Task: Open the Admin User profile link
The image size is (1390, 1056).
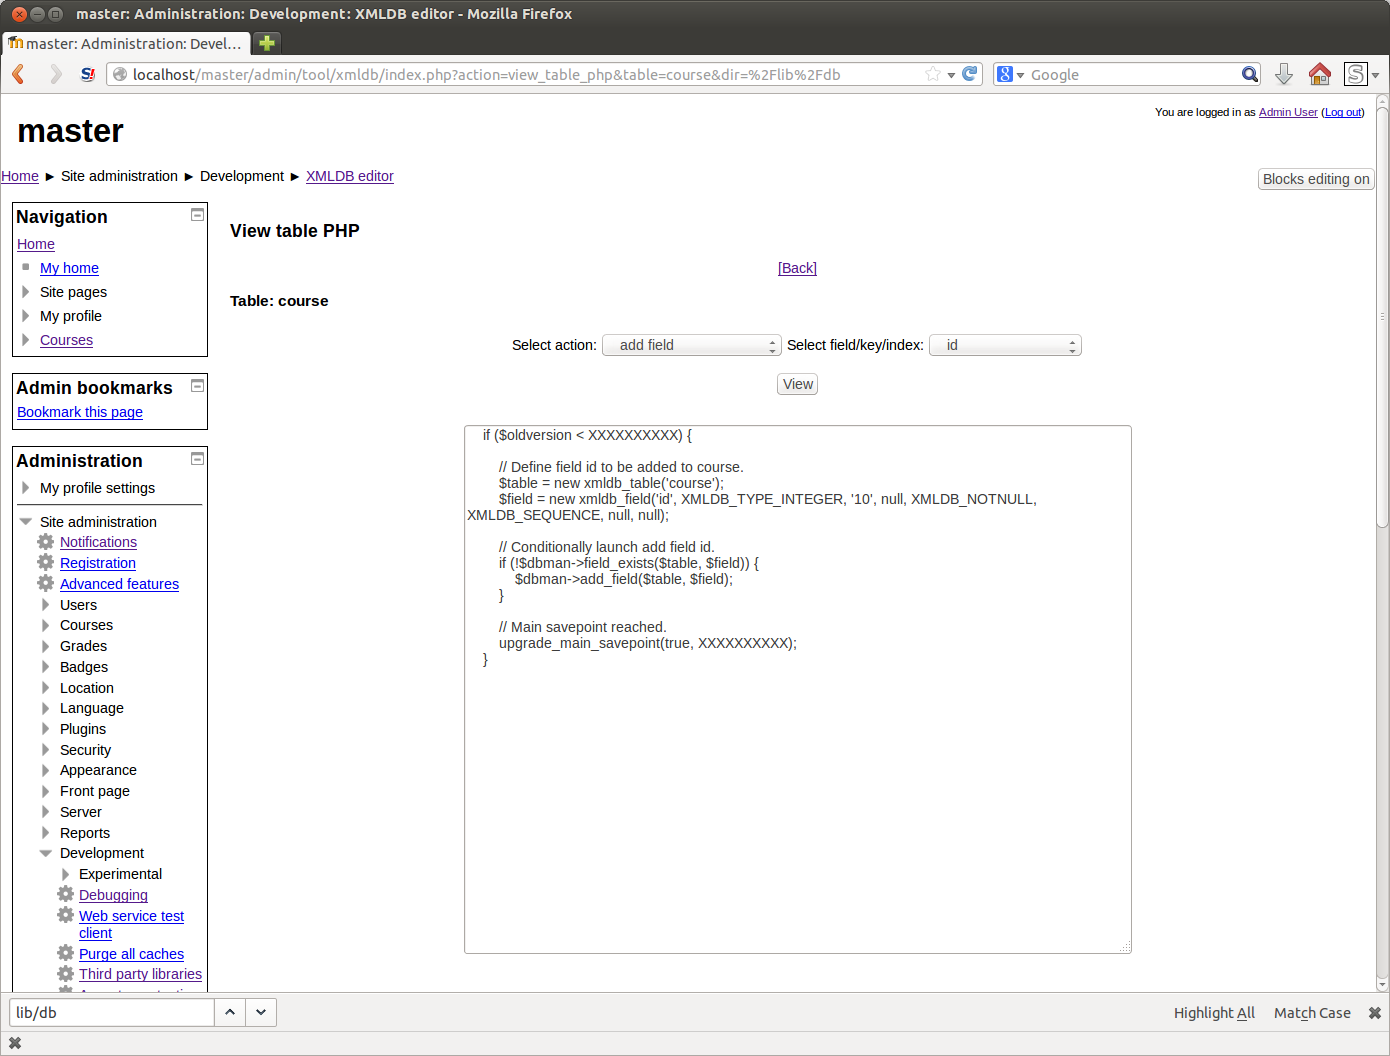Action: tap(1288, 112)
